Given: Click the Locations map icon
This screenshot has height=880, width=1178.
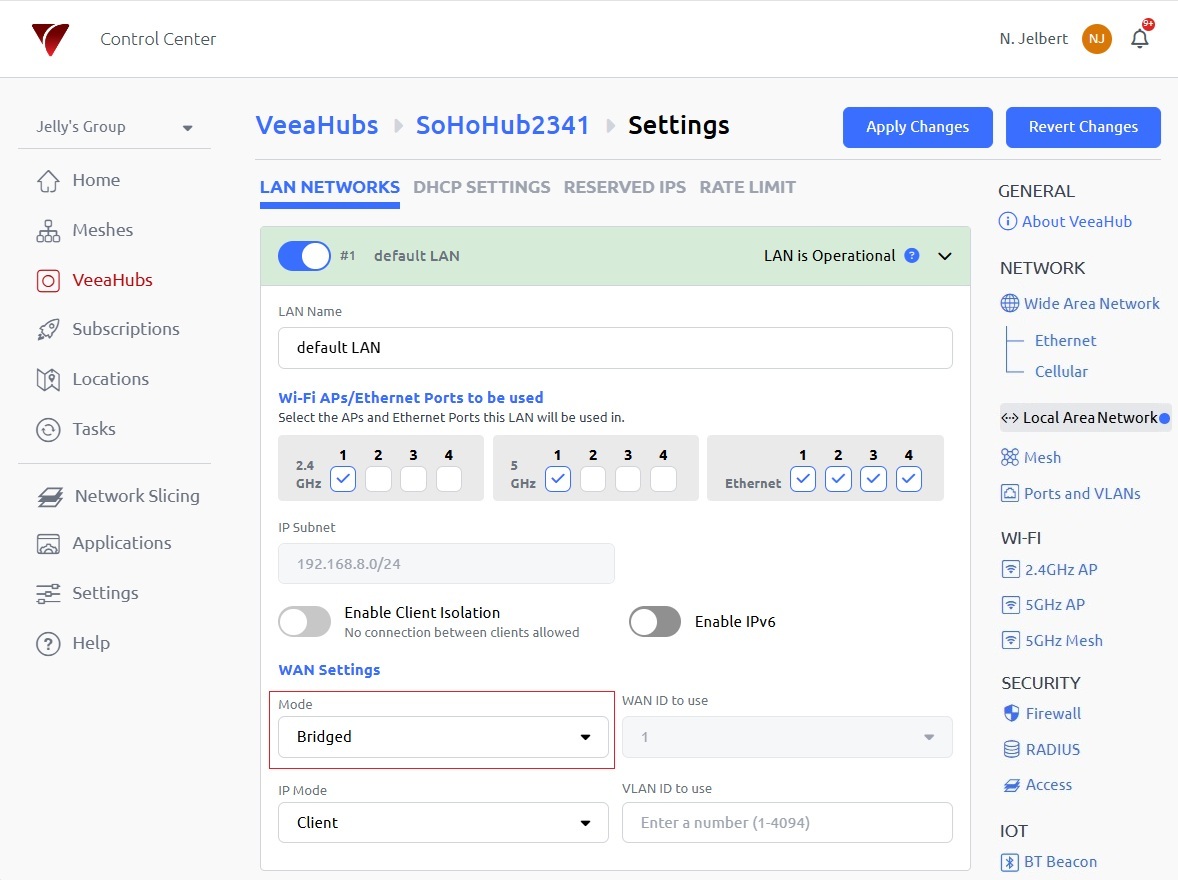Looking at the screenshot, I should [x=48, y=380].
